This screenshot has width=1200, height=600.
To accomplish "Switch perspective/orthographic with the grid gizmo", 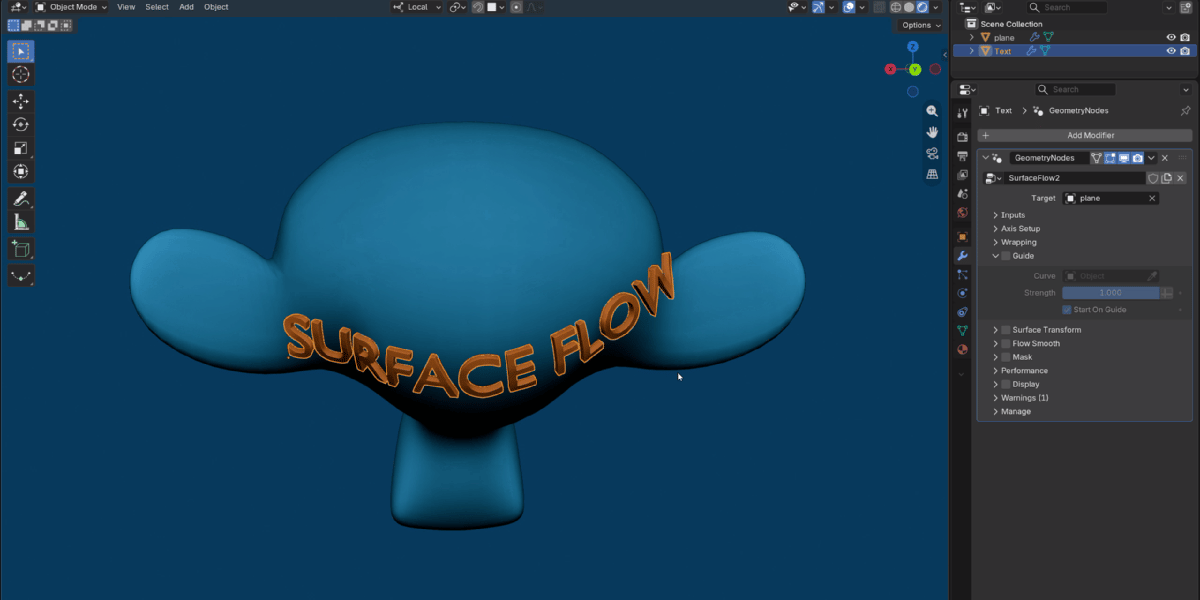I will [932, 174].
